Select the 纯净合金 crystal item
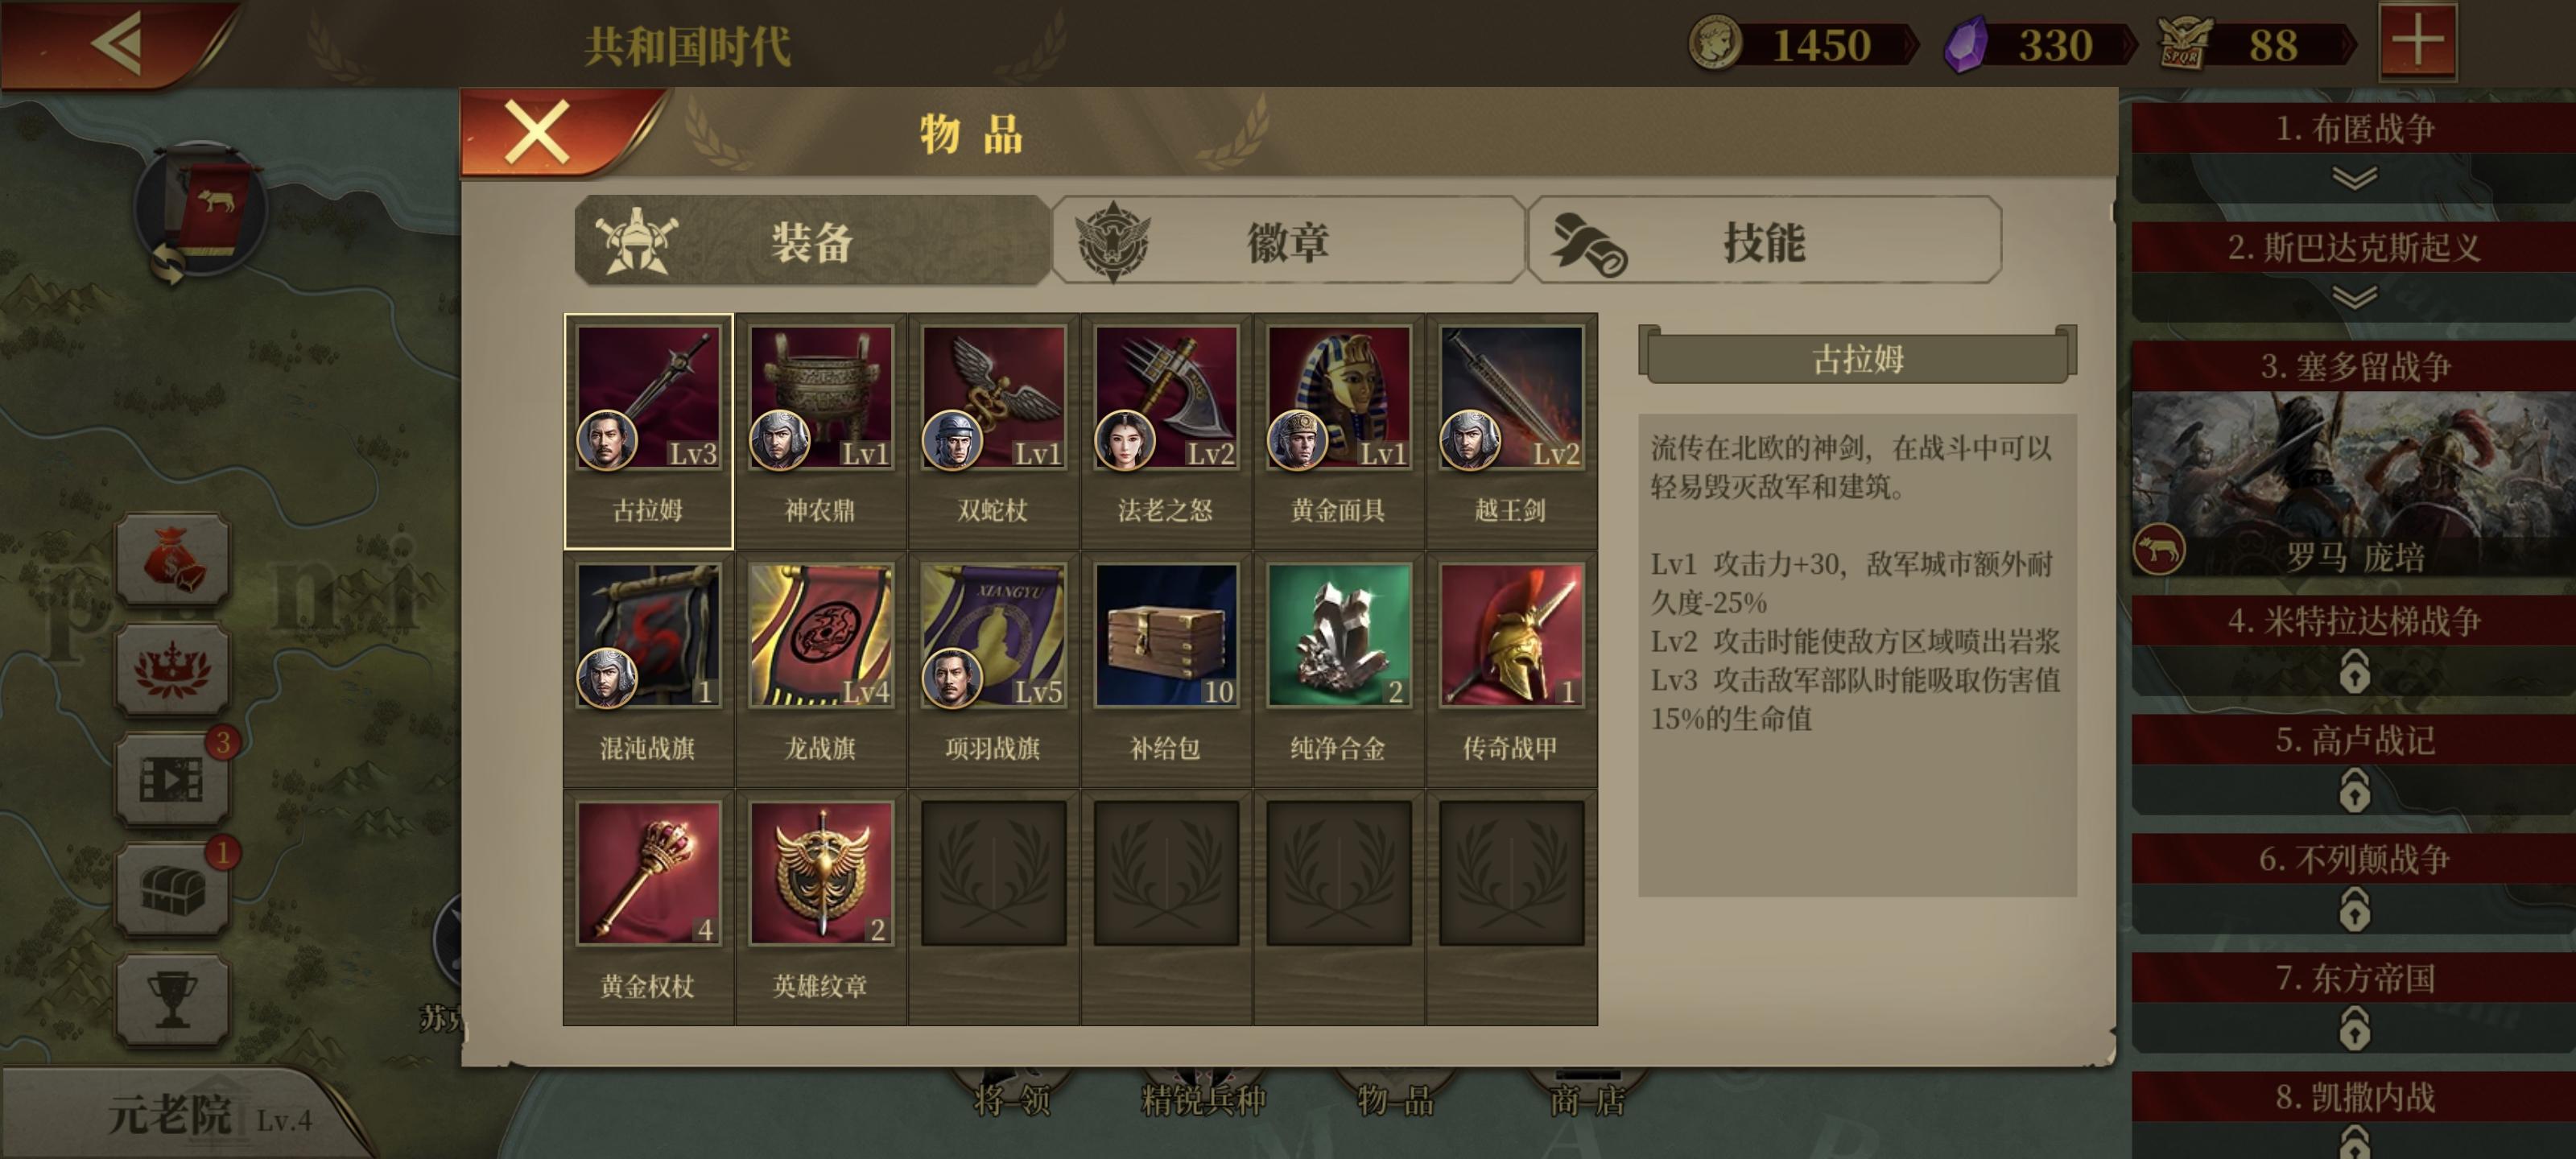Image resolution: width=2576 pixels, height=1159 pixels. tap(1338, 669)
